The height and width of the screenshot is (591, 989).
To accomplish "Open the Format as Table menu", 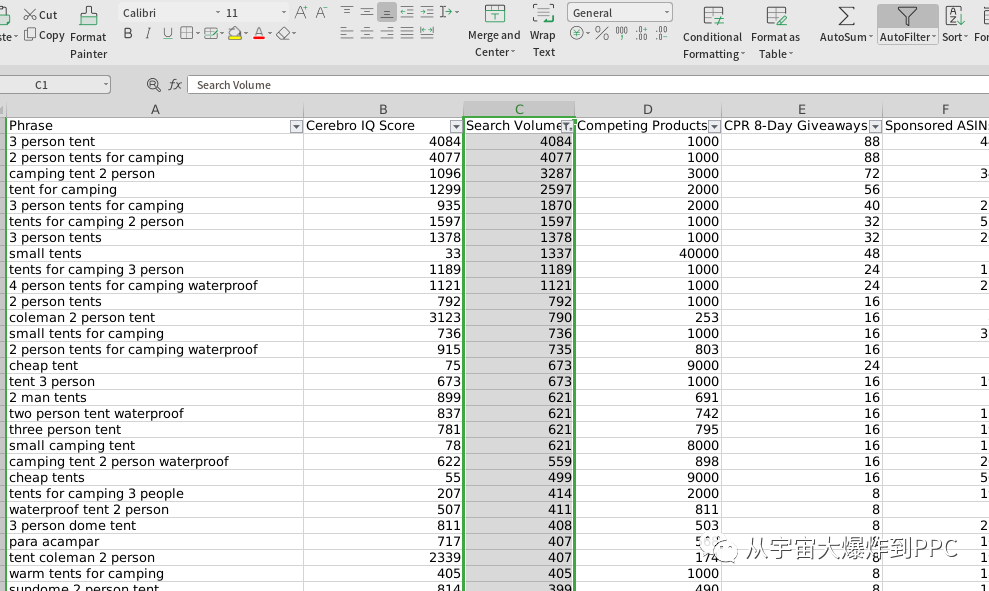I will coord(775,32).
